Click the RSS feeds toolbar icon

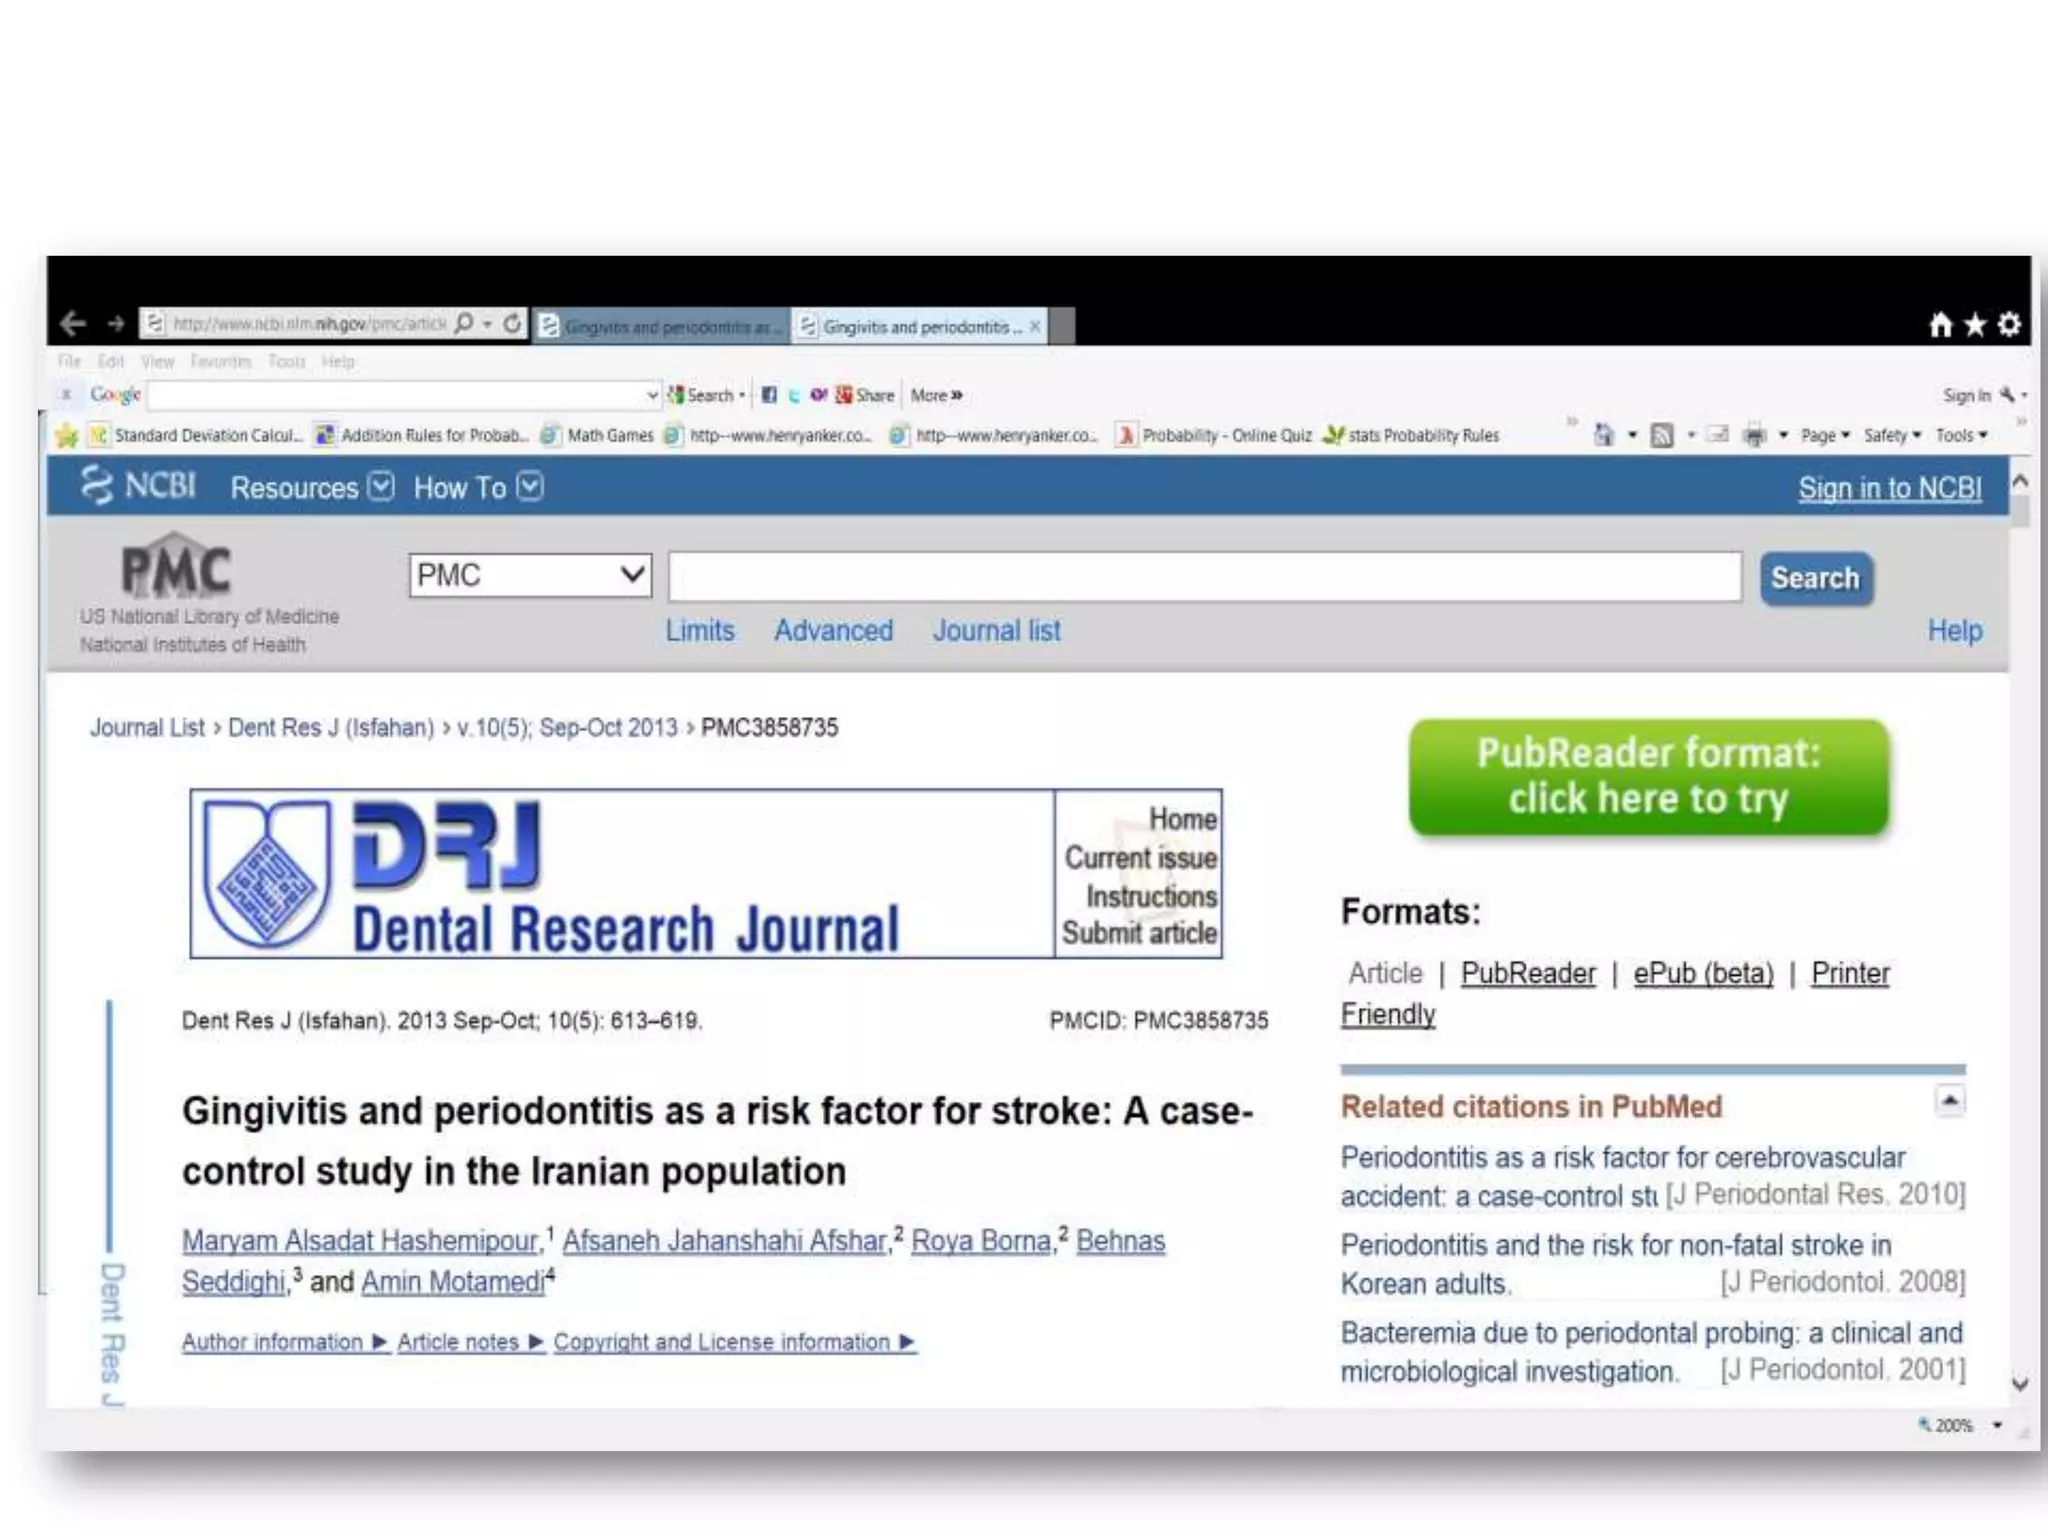[1662, 435]
